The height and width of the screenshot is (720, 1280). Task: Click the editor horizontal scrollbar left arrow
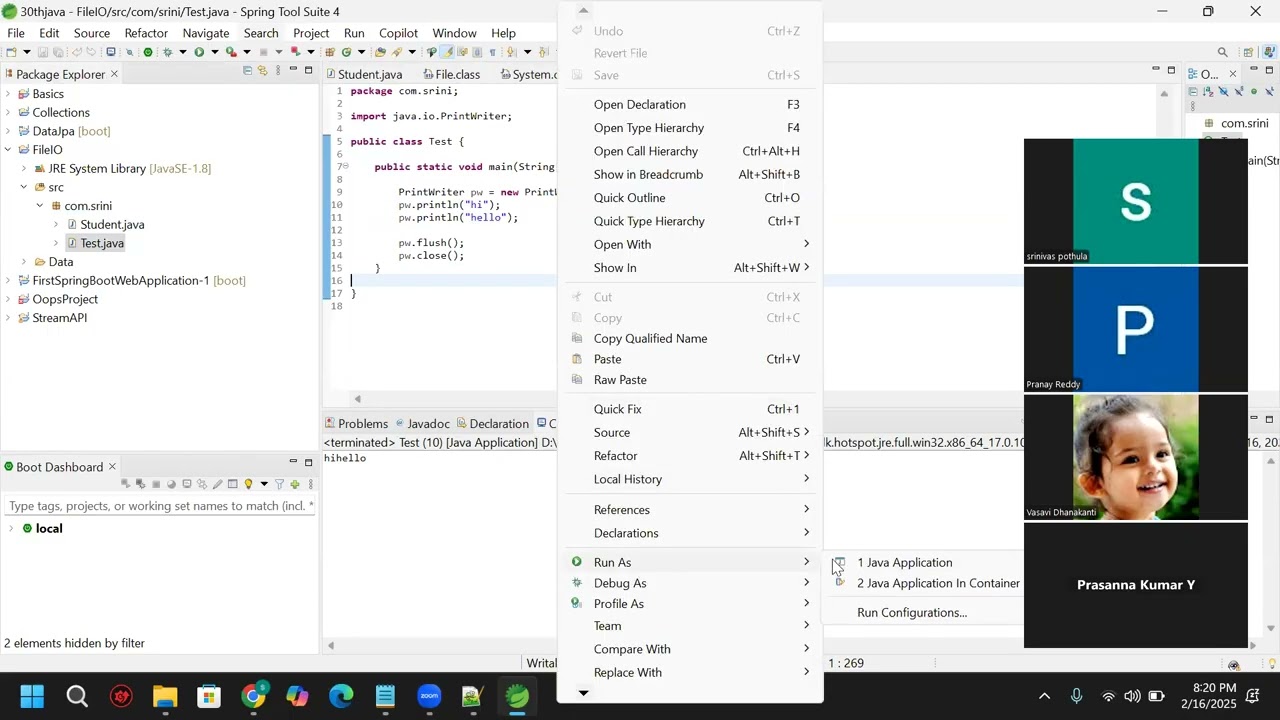pos(358,399)
